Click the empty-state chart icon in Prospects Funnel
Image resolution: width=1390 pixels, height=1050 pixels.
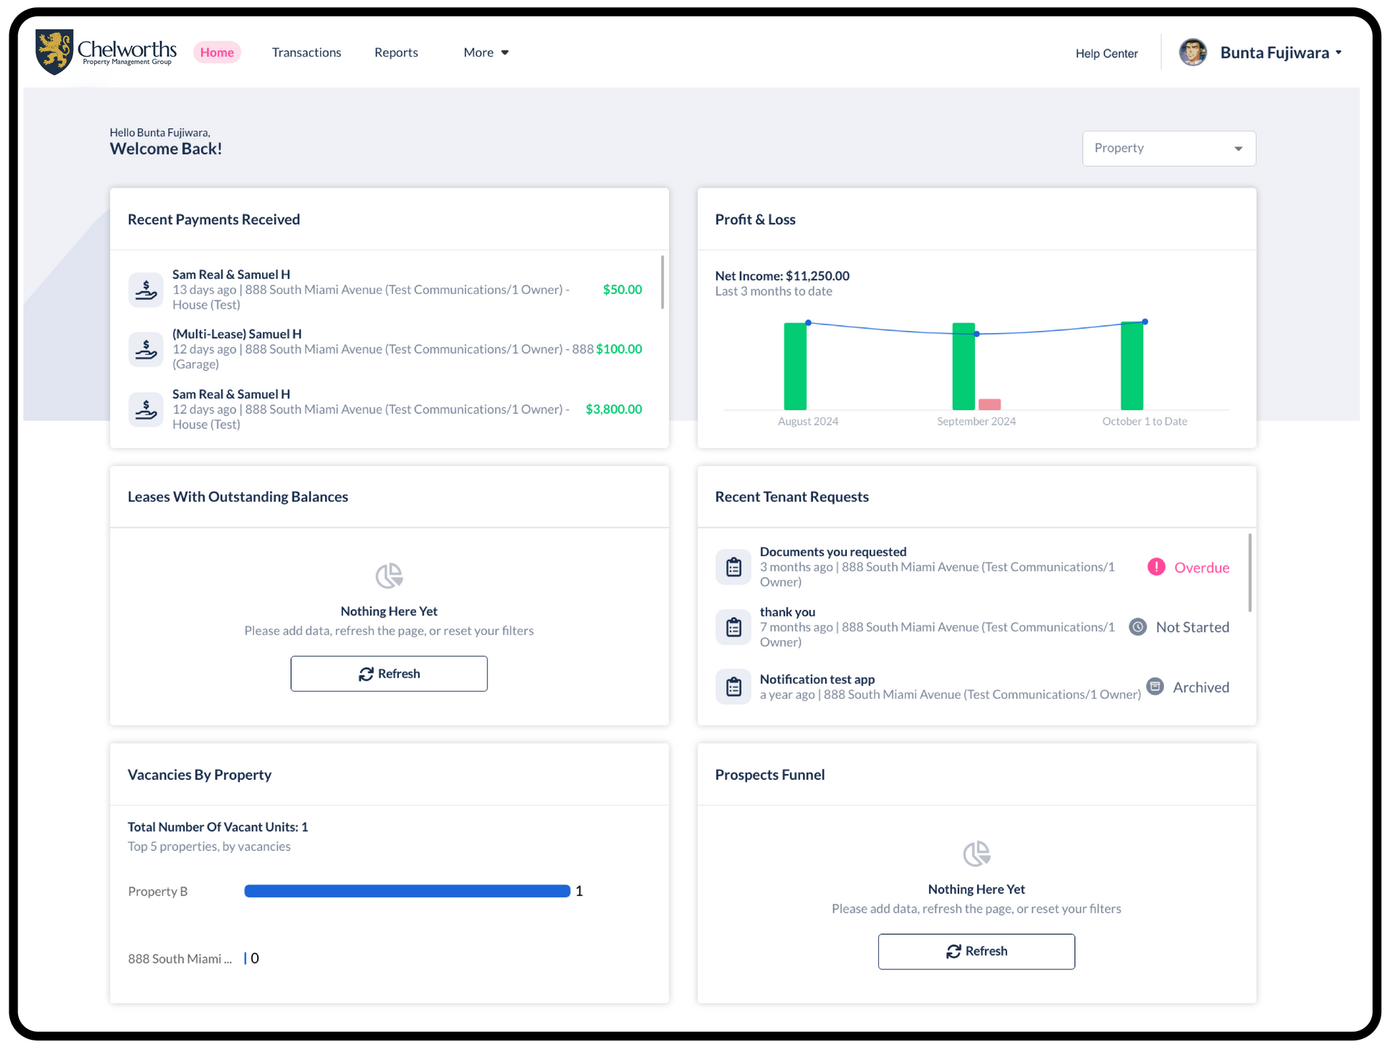(975, 853)
